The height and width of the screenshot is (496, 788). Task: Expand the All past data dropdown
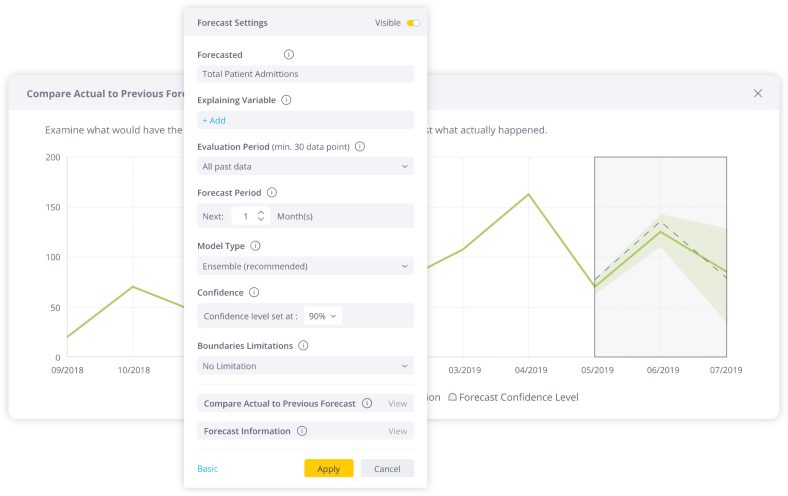click(306, 166)
